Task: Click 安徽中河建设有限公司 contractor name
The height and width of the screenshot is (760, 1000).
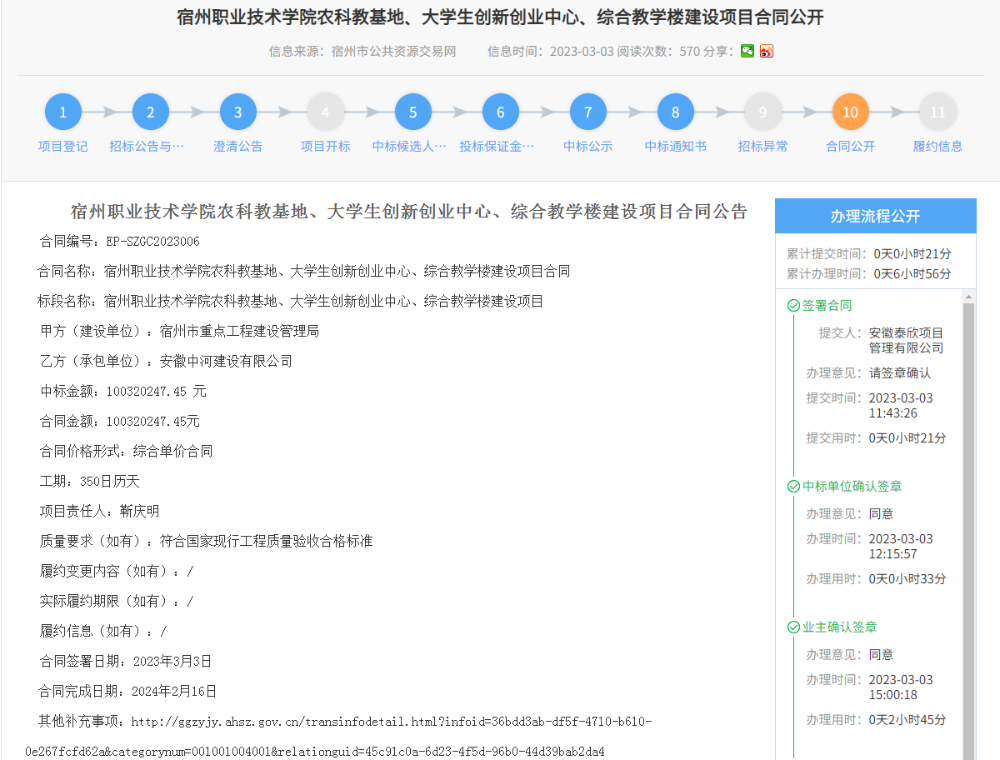Action: click(226, 362)
